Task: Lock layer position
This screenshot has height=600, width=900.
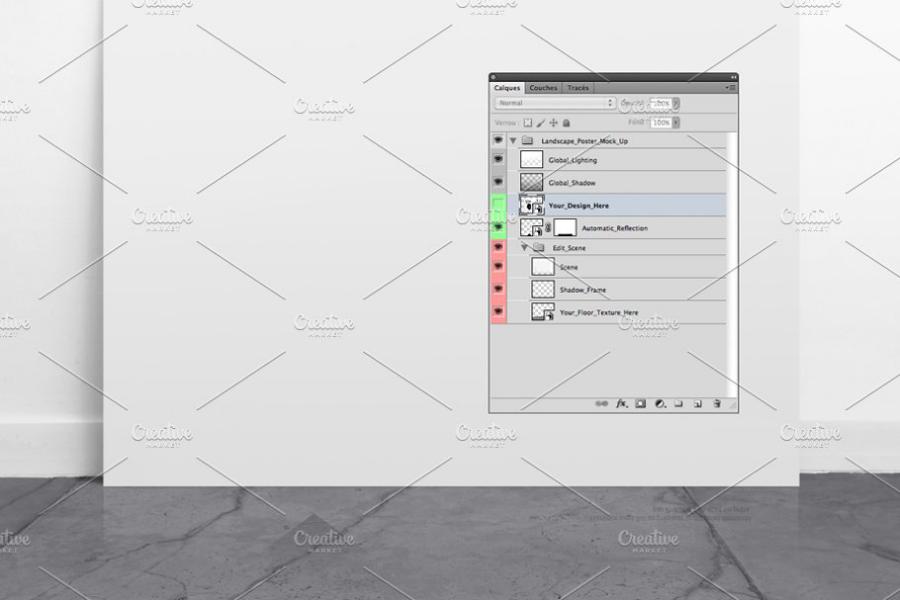Action: (554, 123)
